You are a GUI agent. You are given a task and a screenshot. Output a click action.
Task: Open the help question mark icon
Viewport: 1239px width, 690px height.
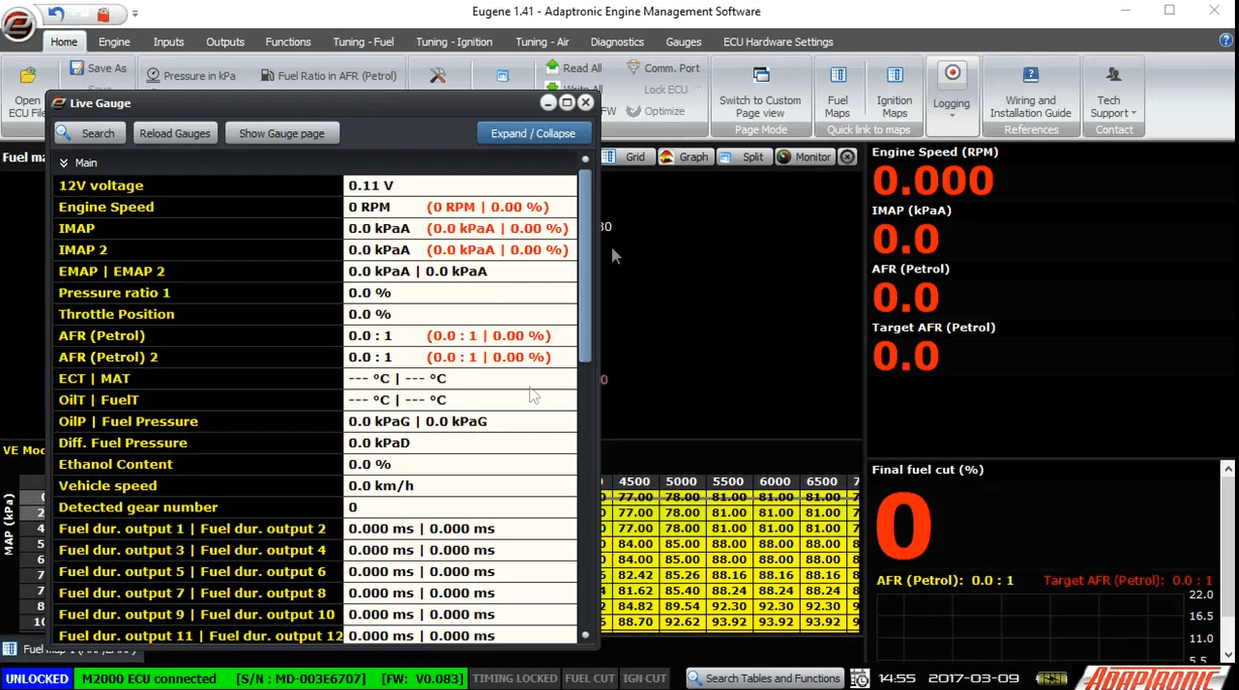[x=1225, y=41]
